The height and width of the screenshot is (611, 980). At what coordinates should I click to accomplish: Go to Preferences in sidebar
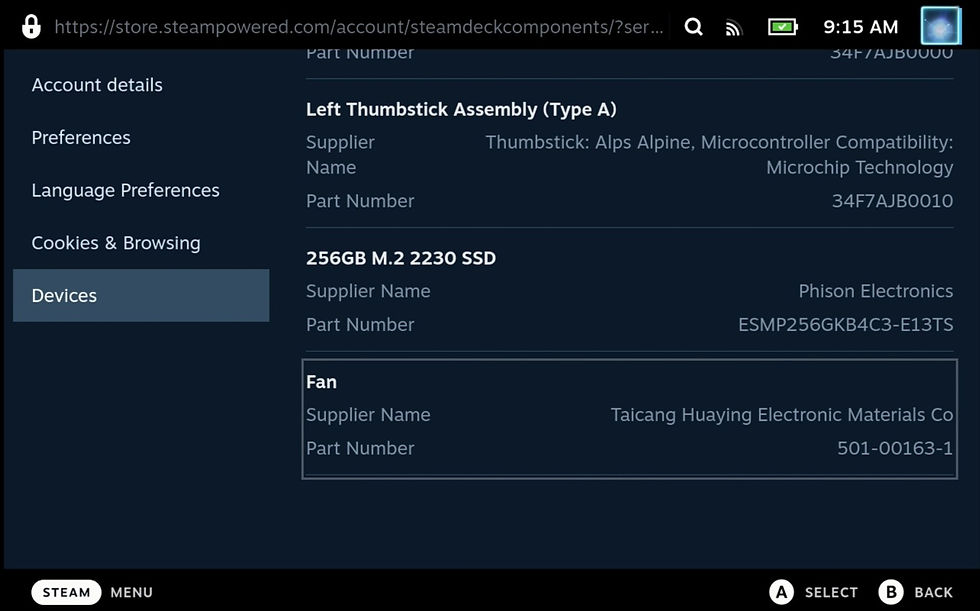click(x=81, y=137)
